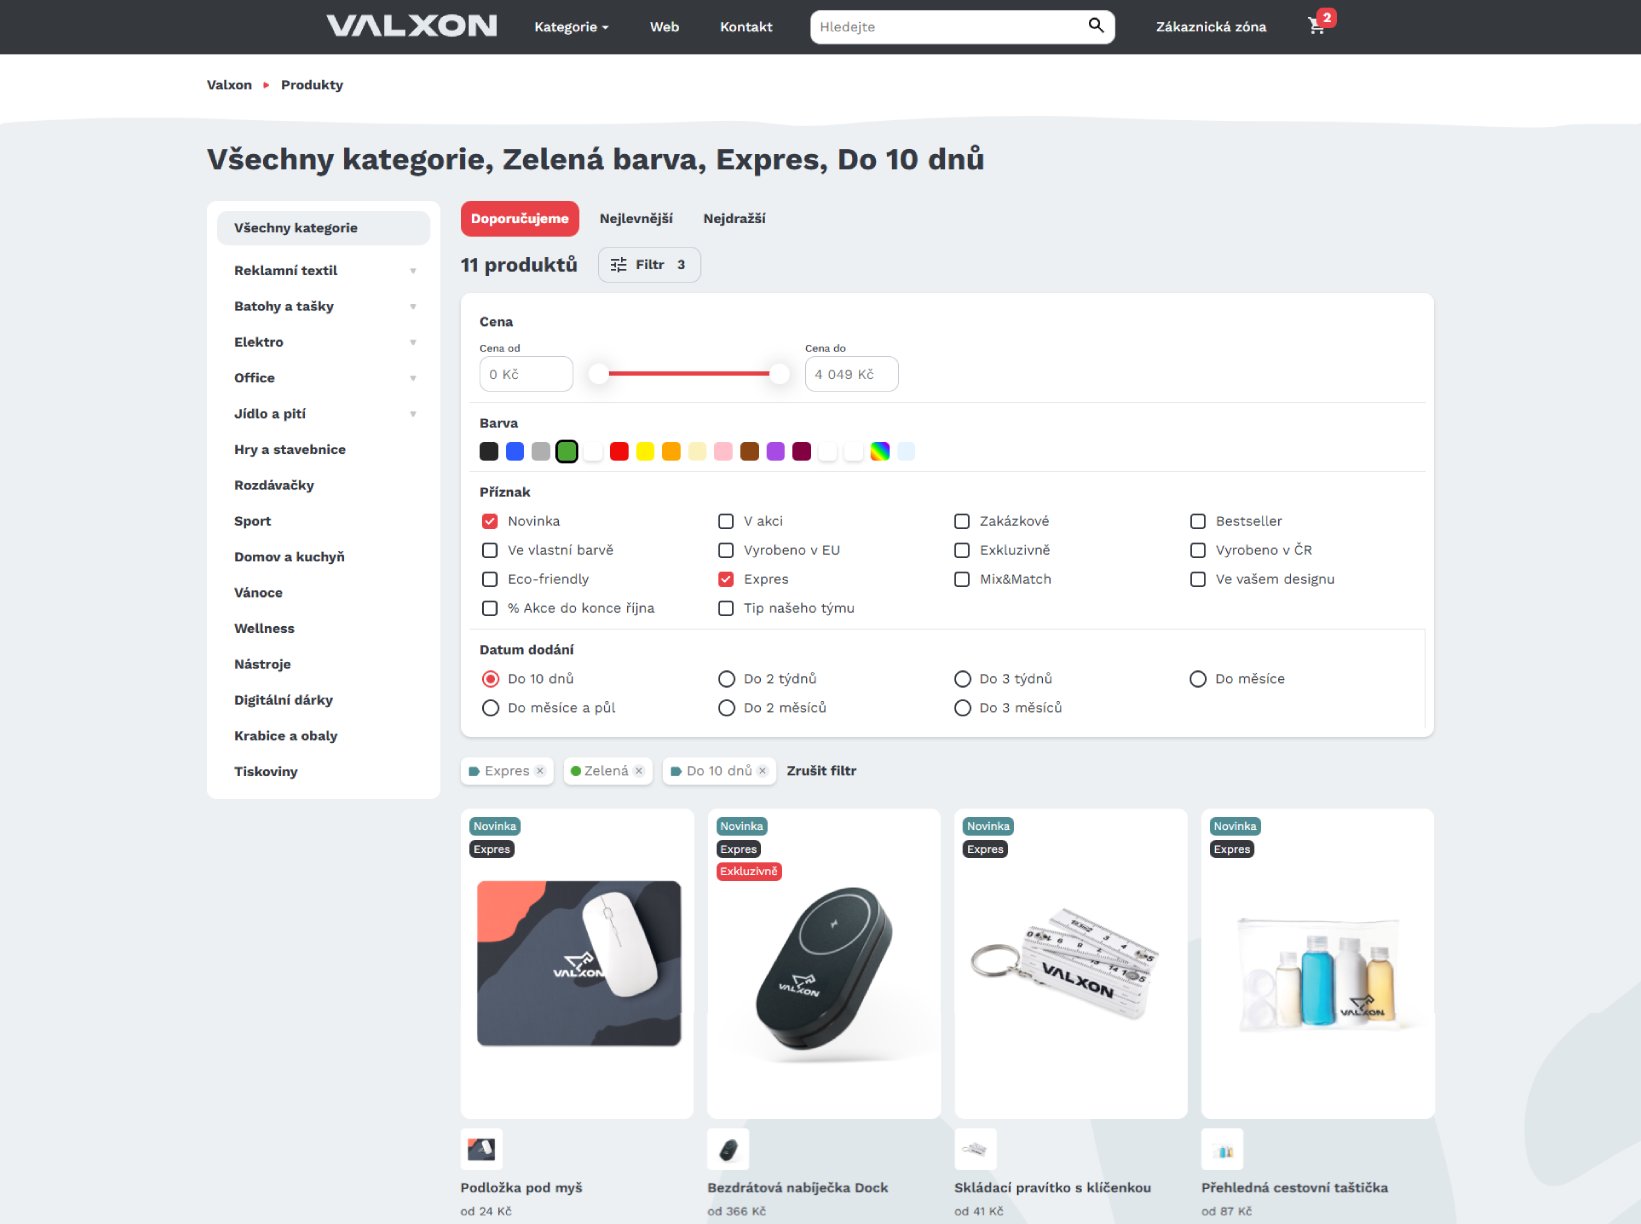Expand the Batohy a tašky category
1641x1224 pixels.
point(413,307)
